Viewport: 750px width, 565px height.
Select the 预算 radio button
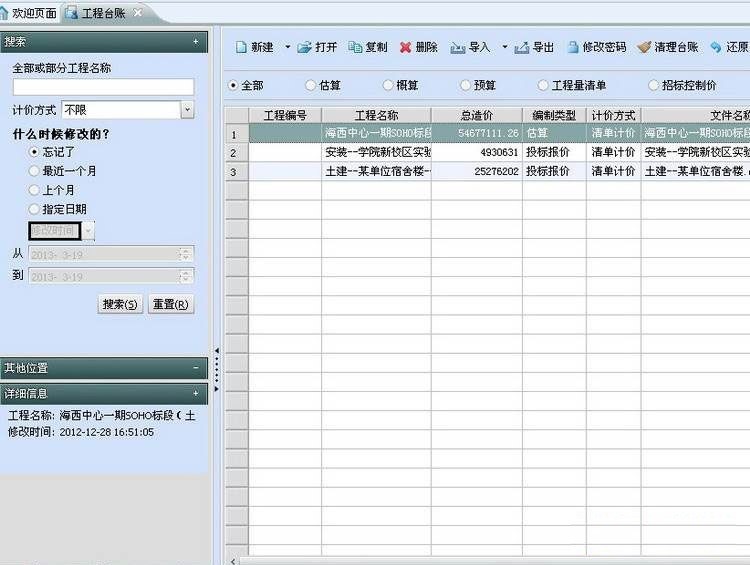pyautogui.click(x=465, y=86)
